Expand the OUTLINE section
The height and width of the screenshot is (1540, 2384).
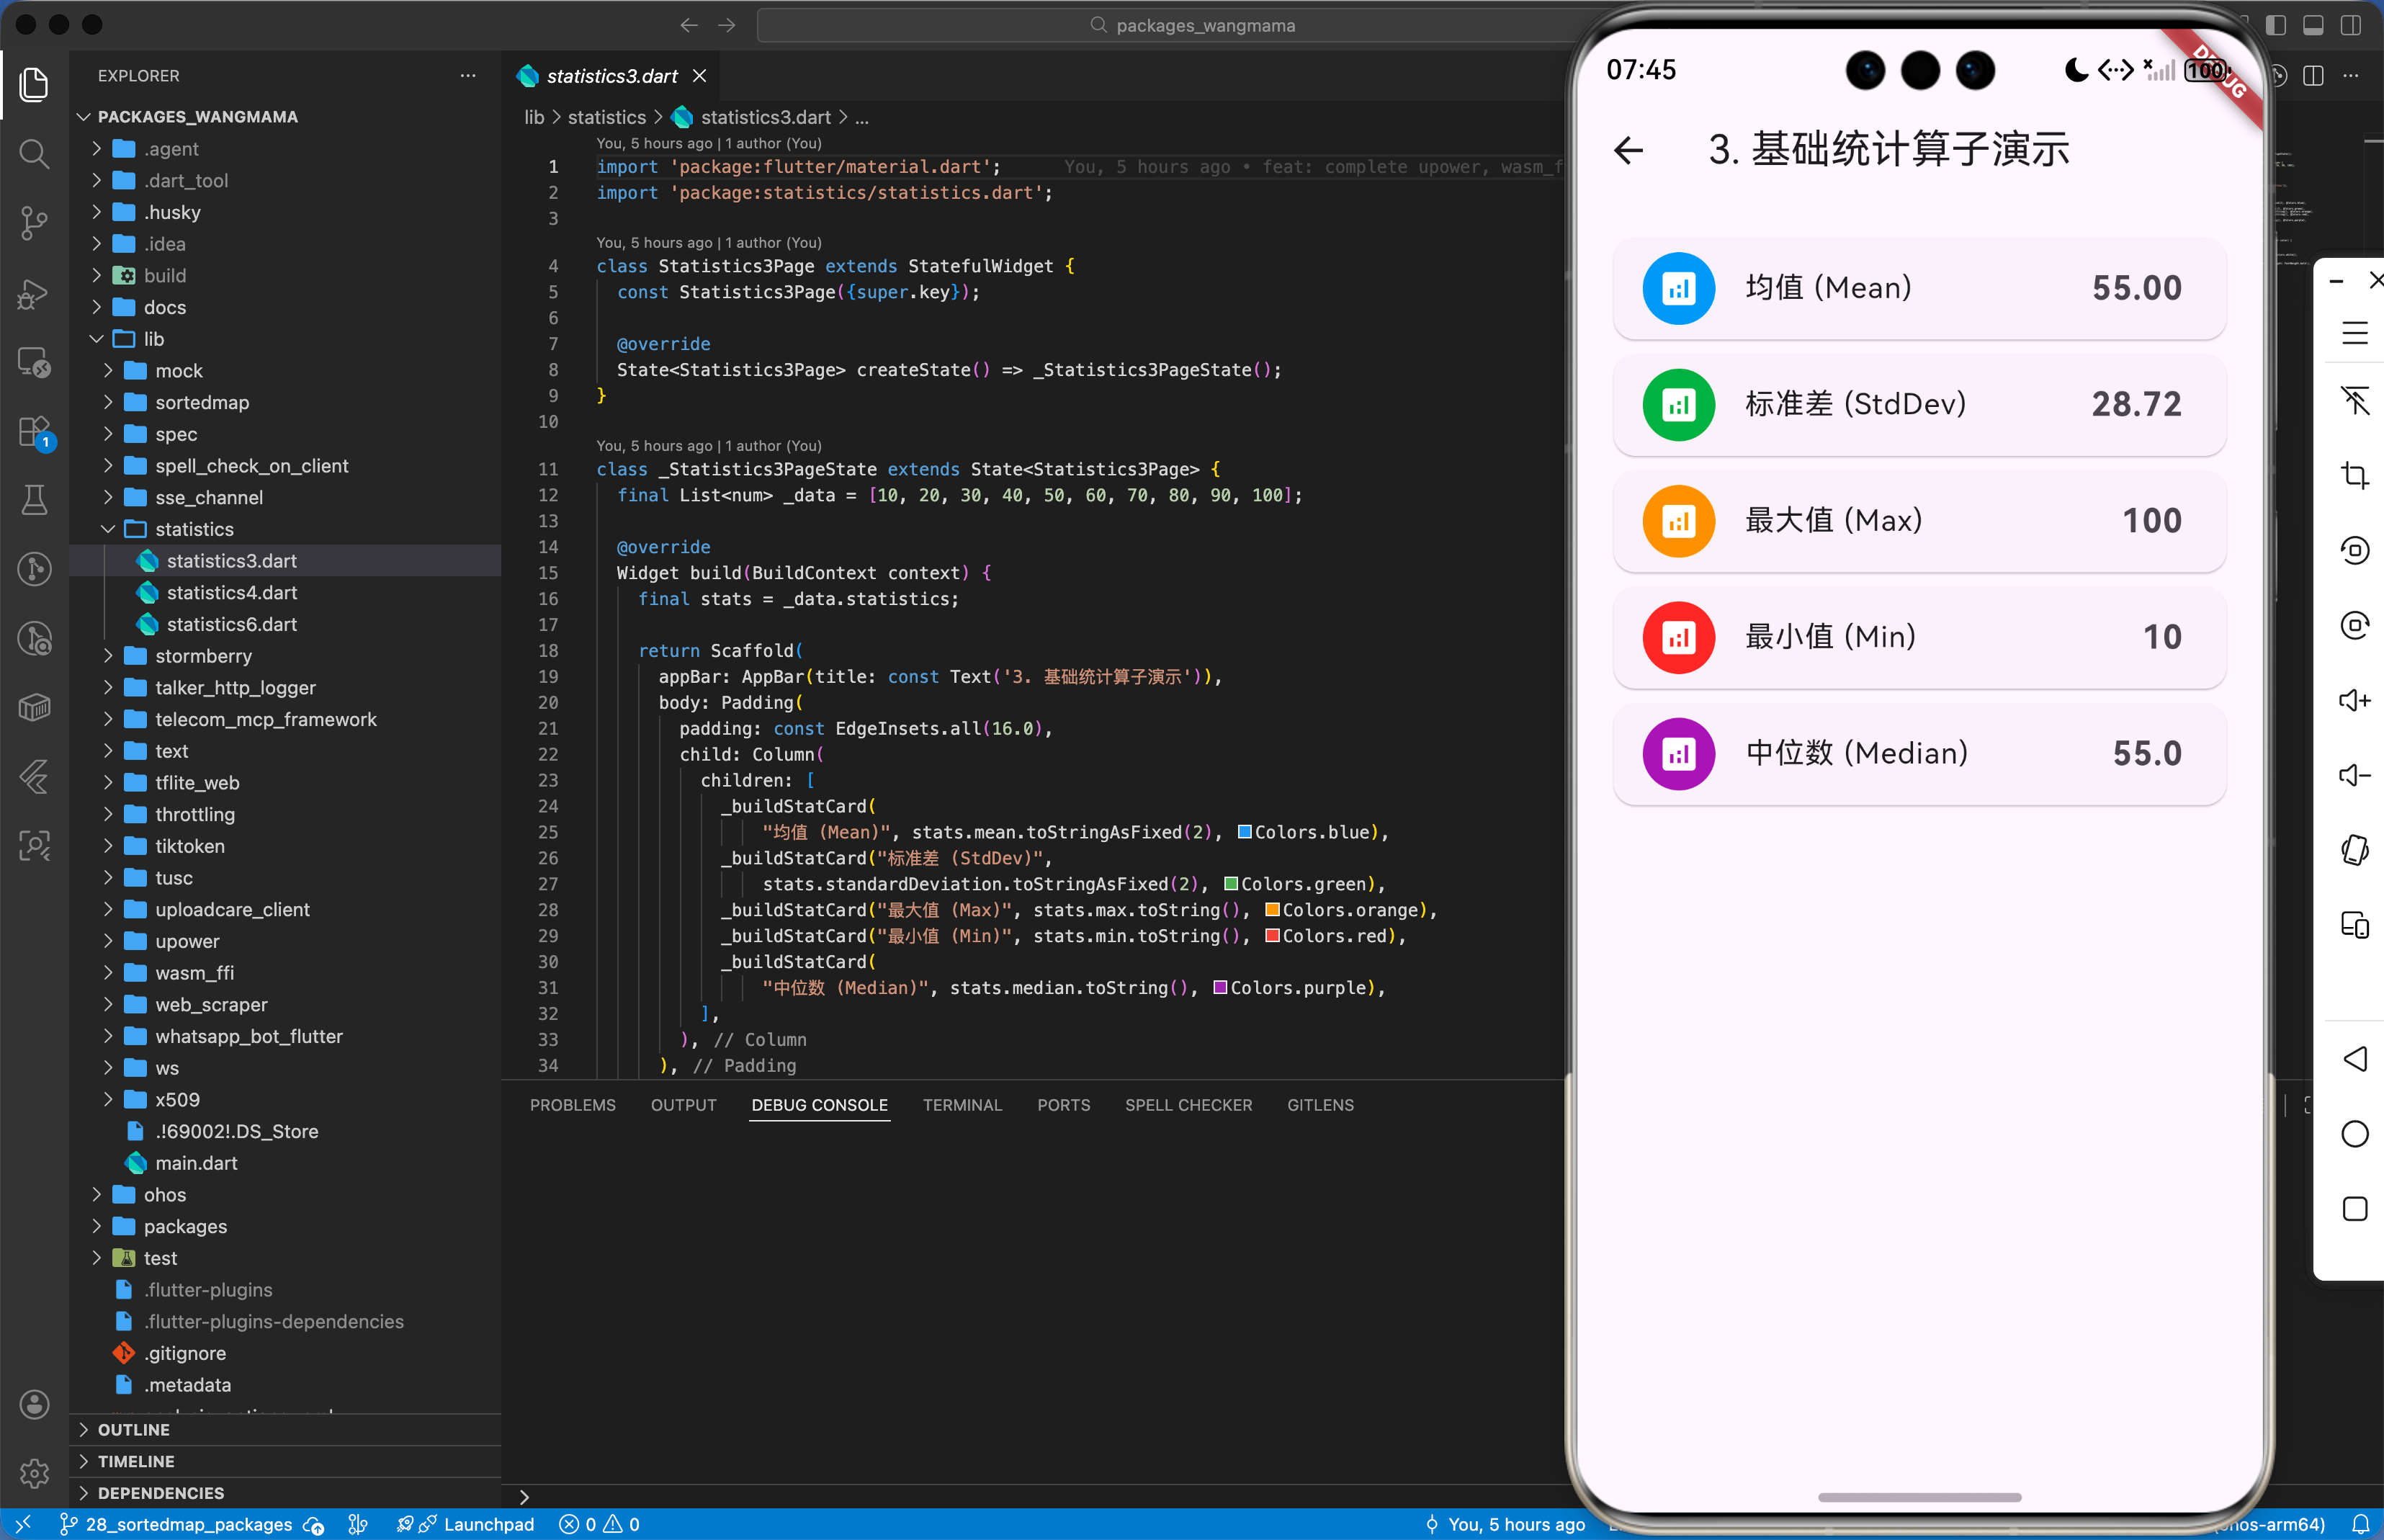(134, 1430)
